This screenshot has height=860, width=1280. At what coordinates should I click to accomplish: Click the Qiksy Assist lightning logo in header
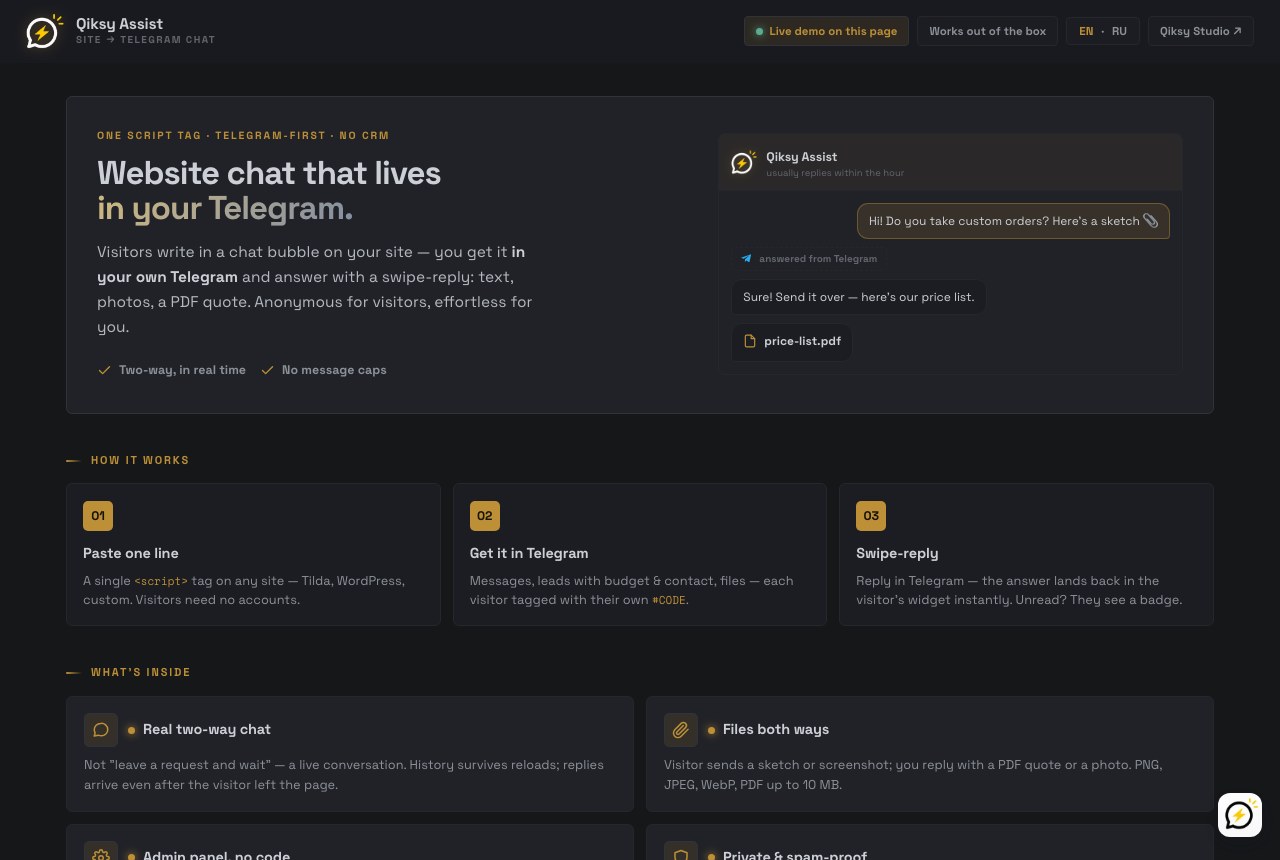[43, 32]
